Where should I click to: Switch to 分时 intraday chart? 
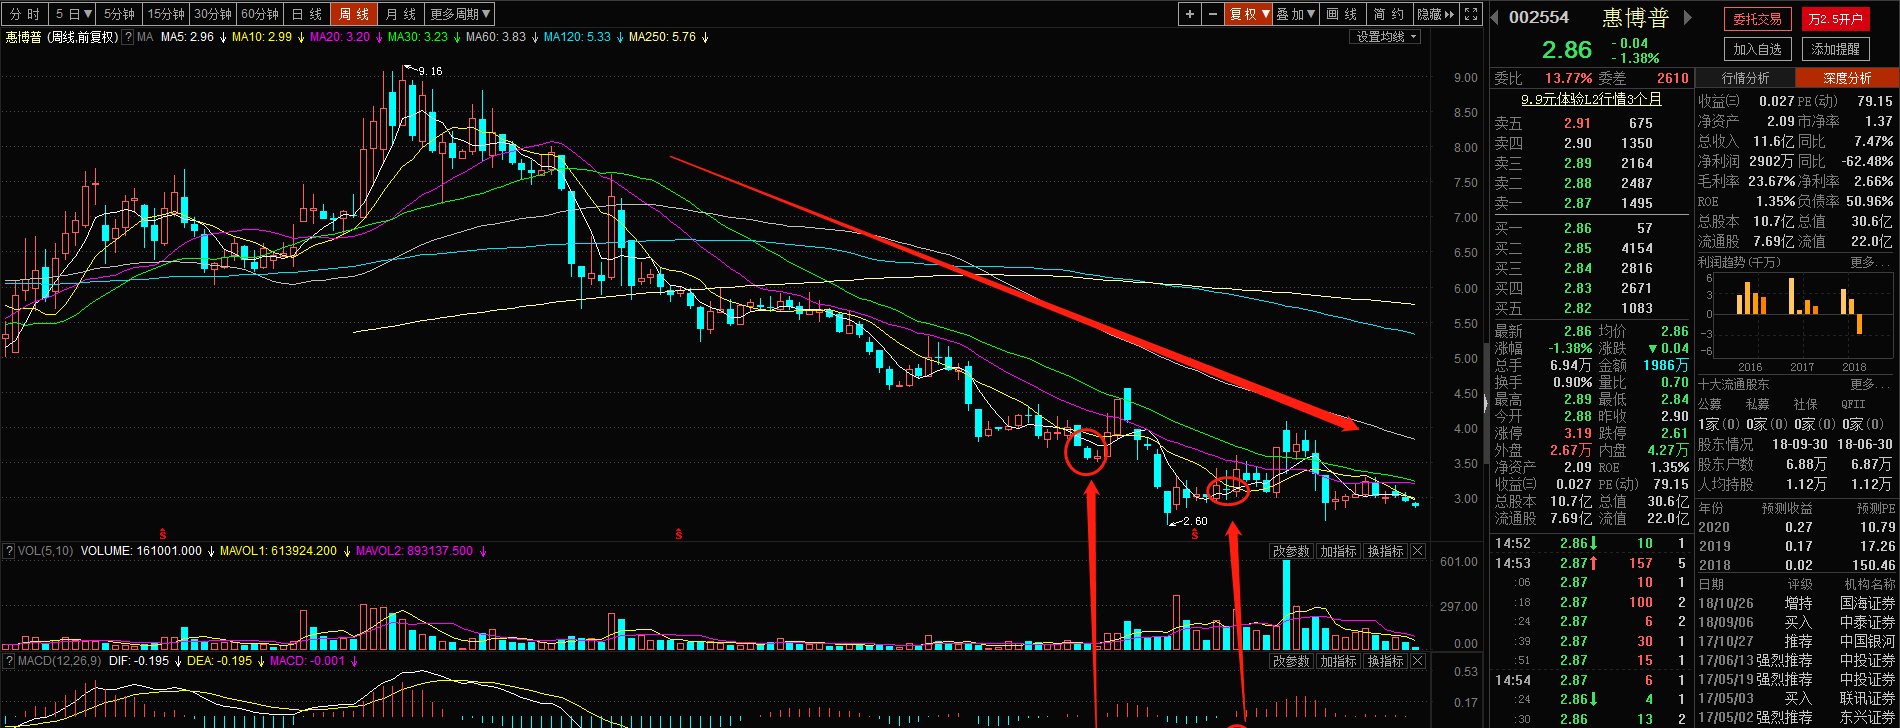pyautogui.click(x=25, y=14)
